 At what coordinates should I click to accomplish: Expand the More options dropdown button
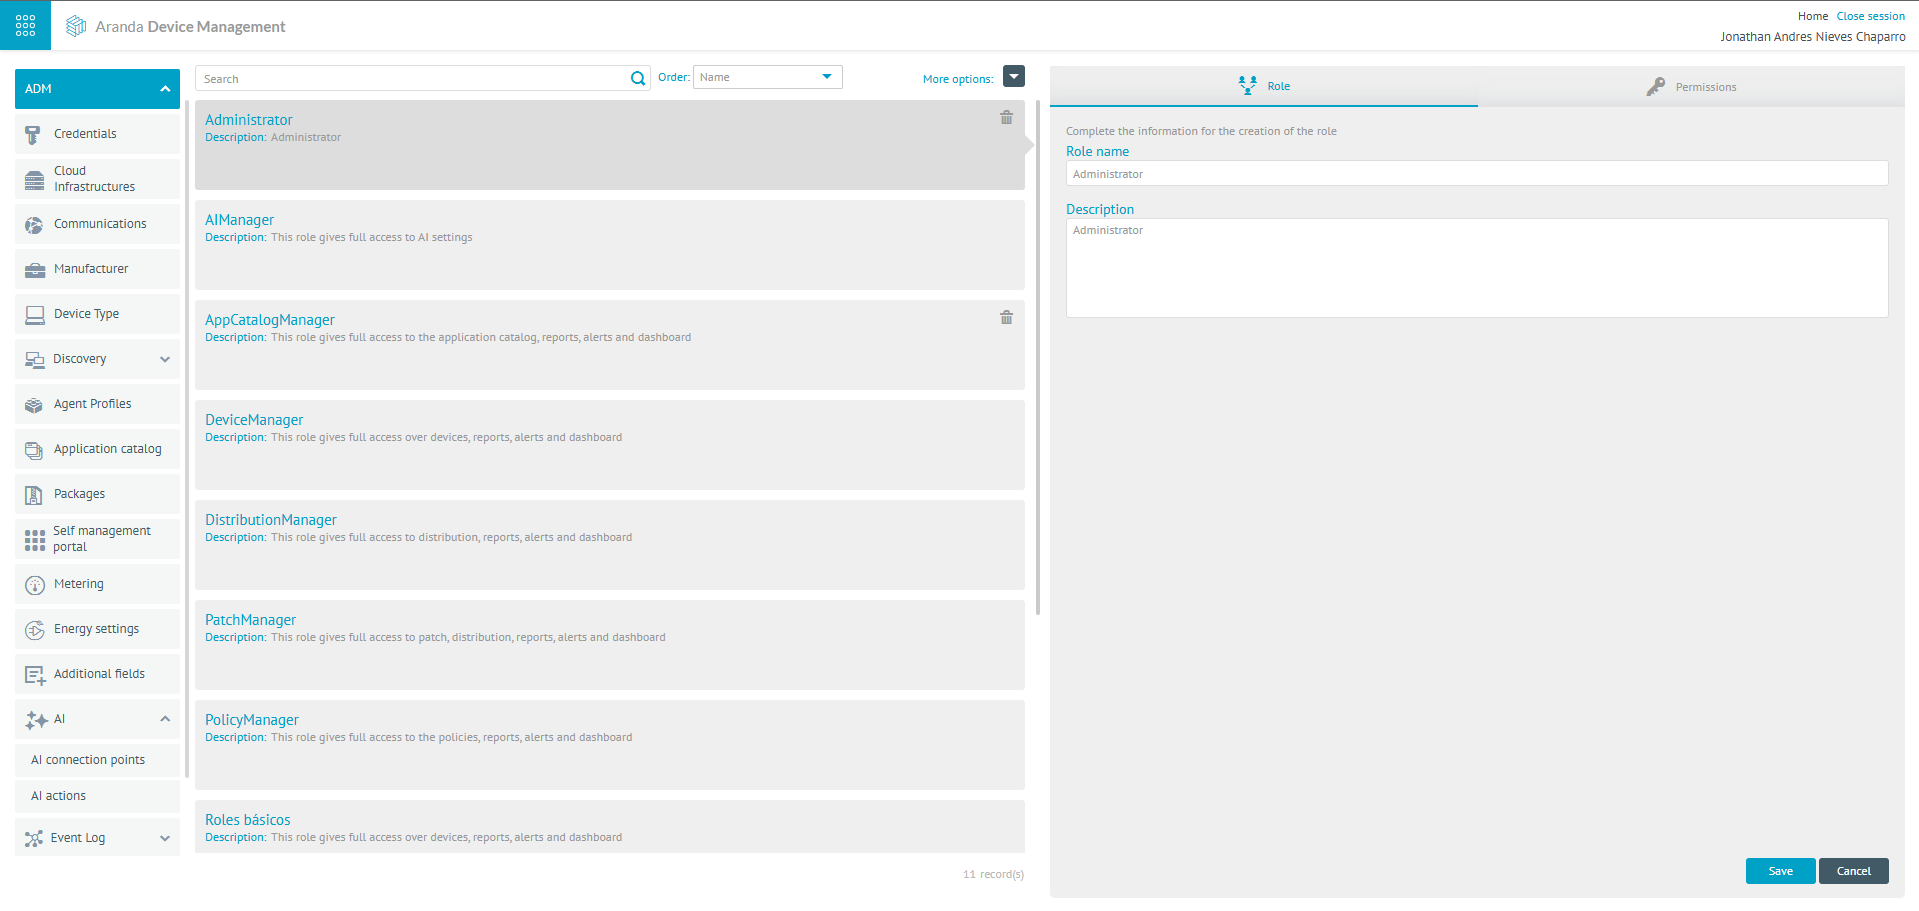[x=1013, y=77]
